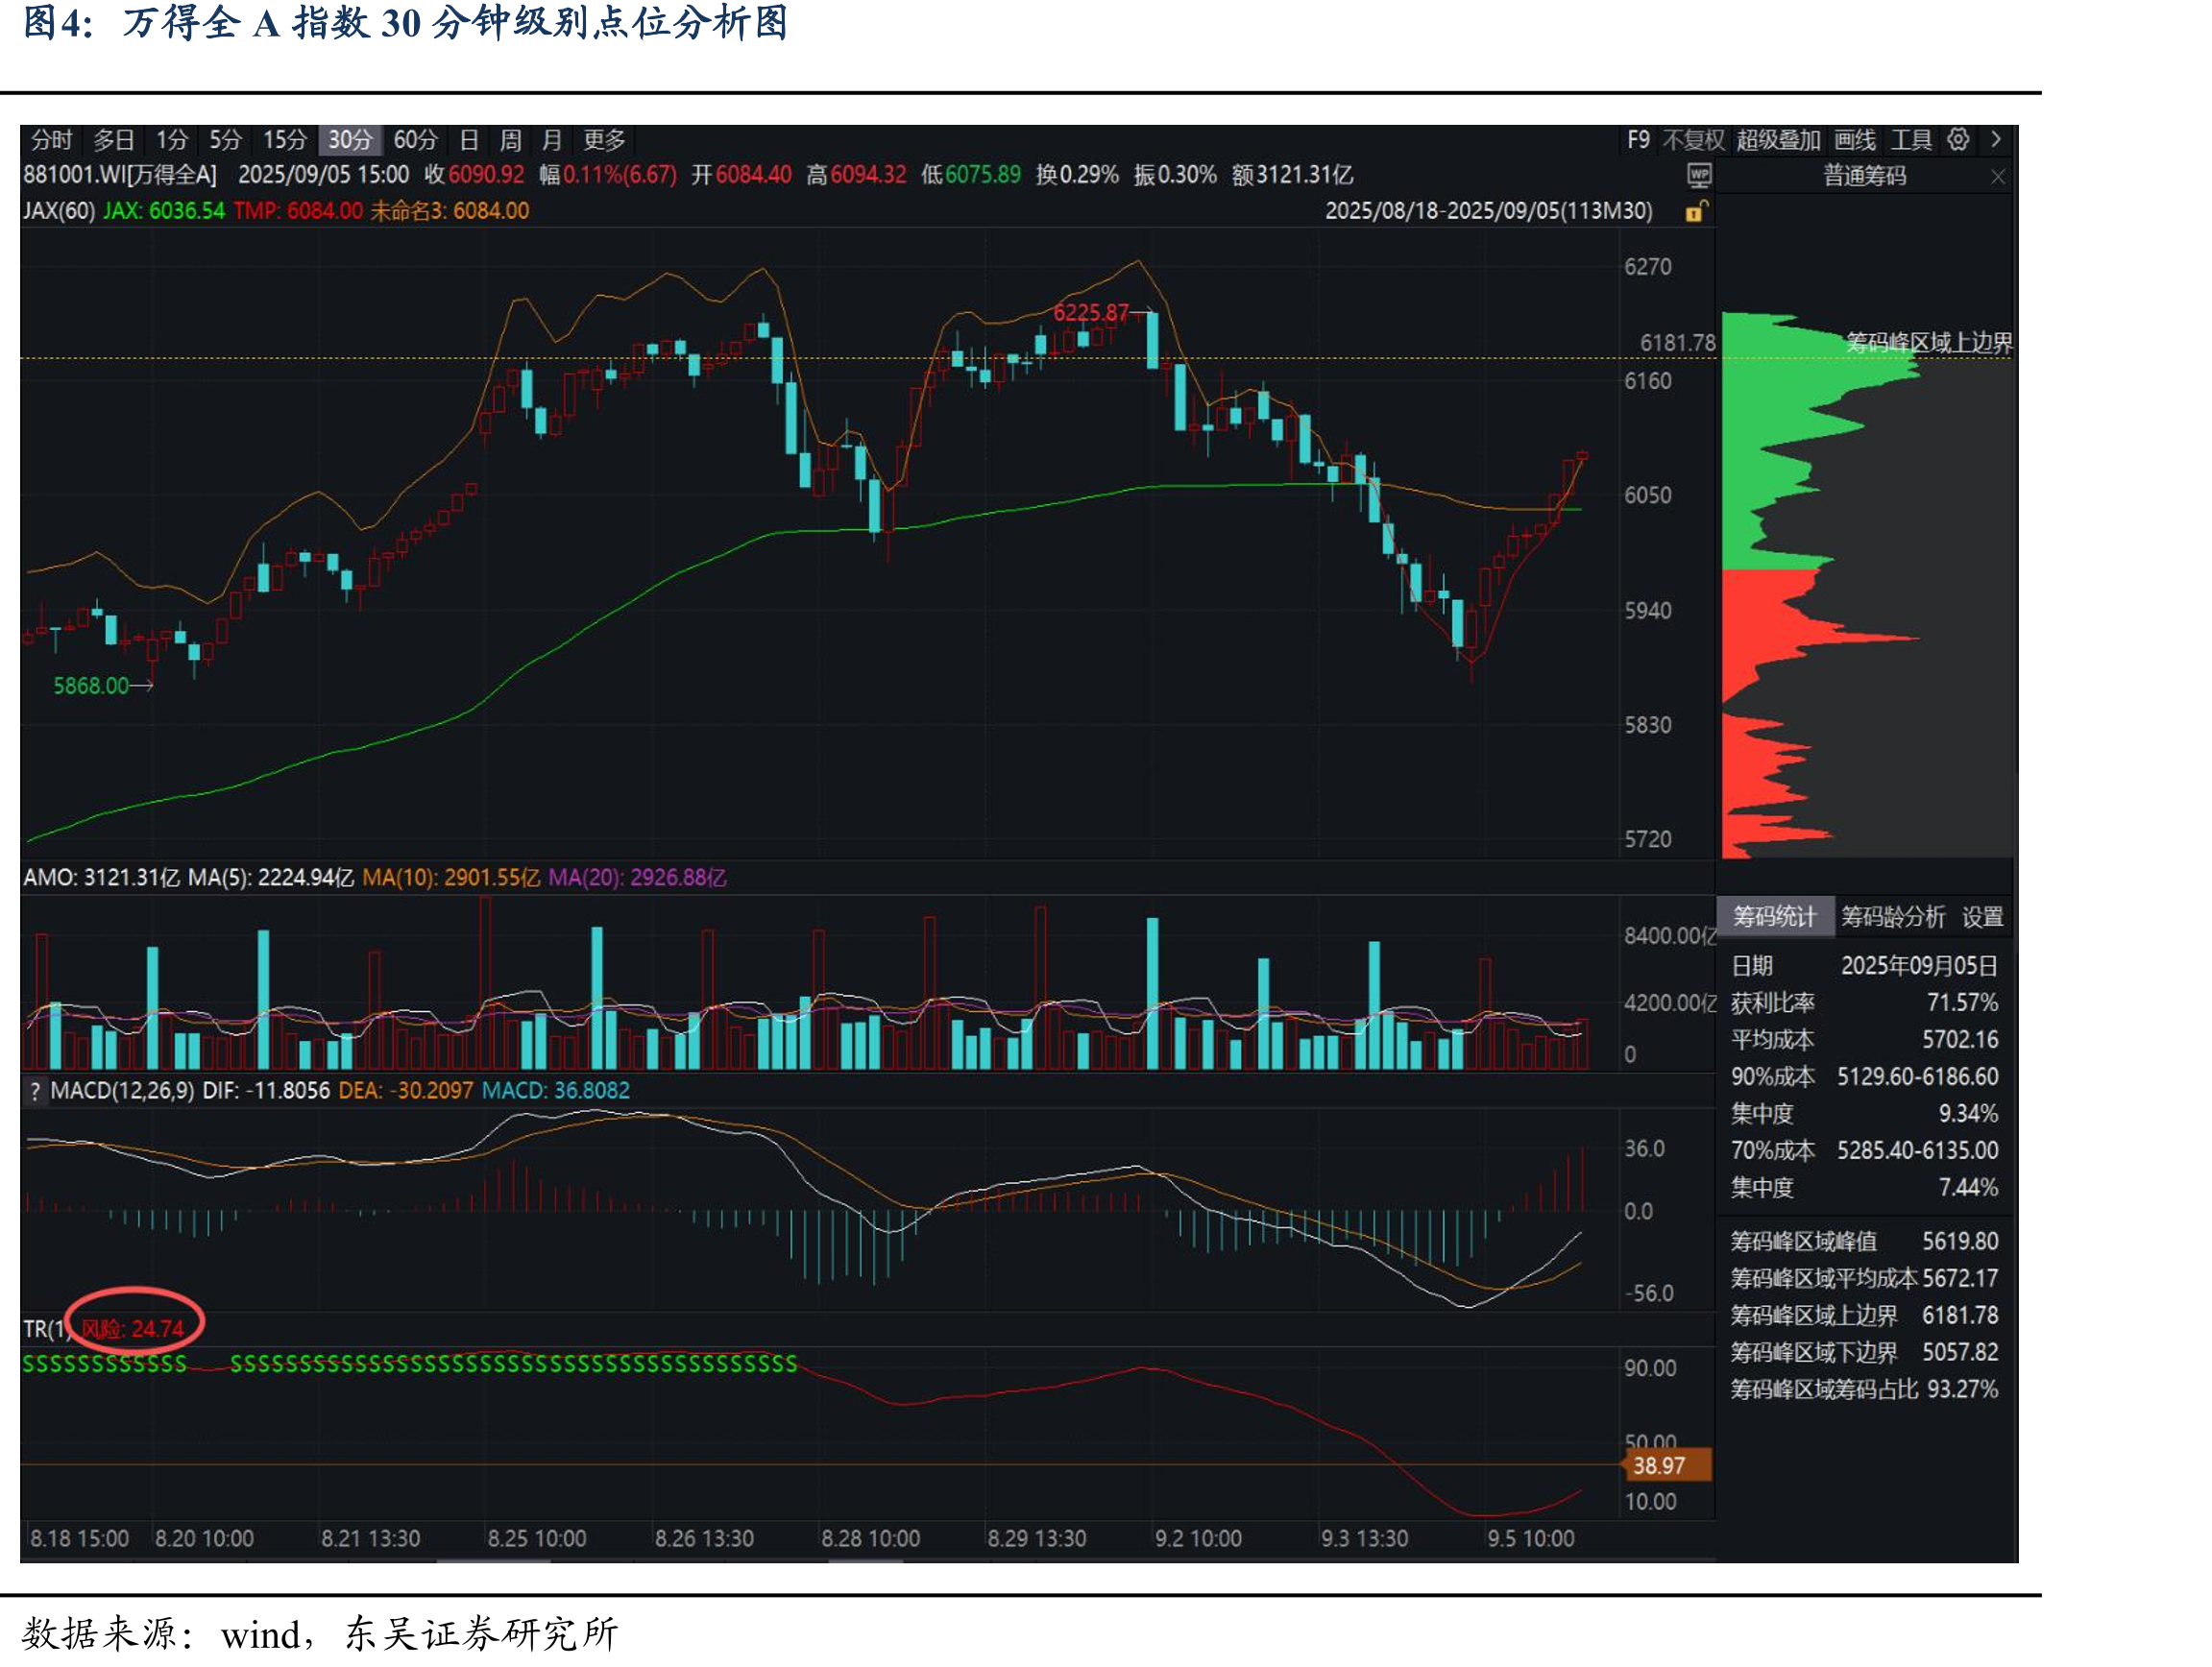This screenshot has height=1667, width=2212.
Task: Open the 工具 tools menu
Action: [x=1911, y=140]
